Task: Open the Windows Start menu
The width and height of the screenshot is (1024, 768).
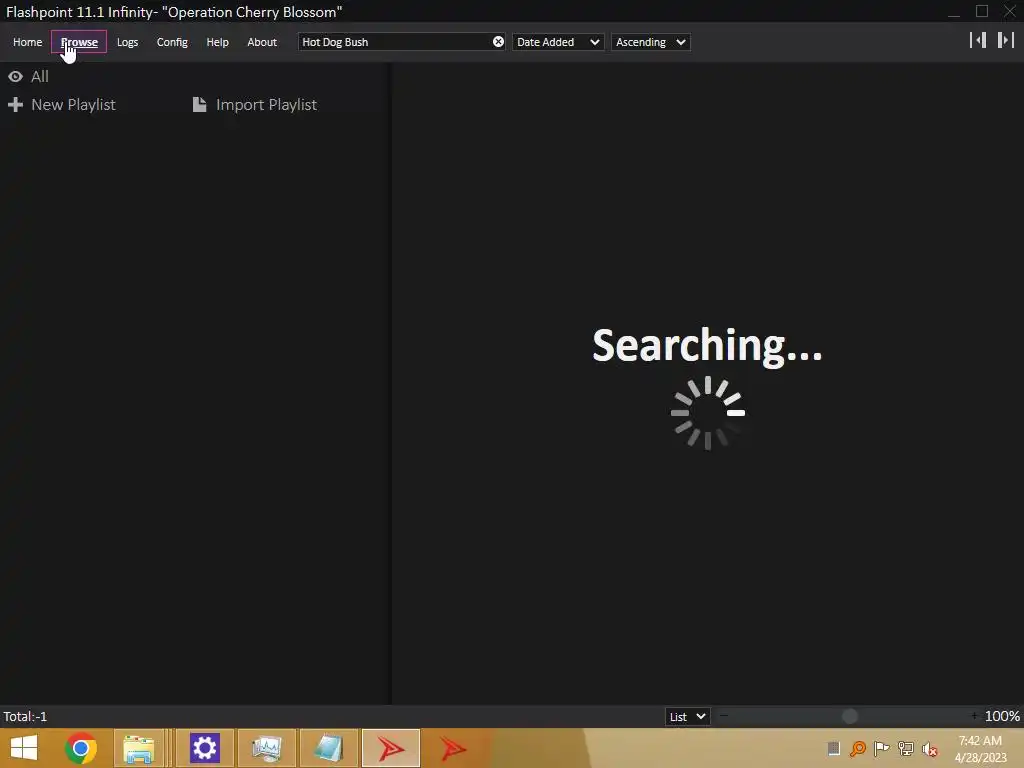Action: [x=24, y=748]
